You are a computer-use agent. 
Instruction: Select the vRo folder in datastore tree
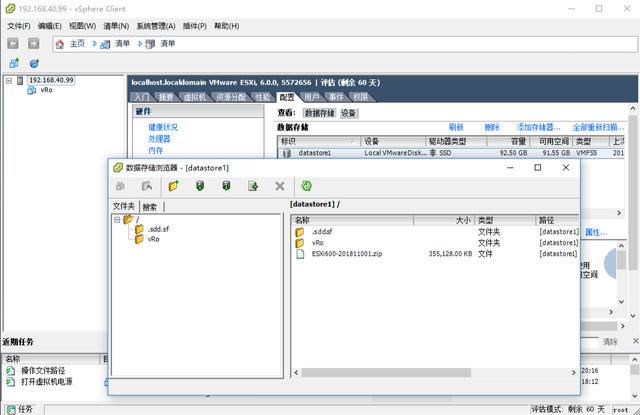[x=153, y=239]
